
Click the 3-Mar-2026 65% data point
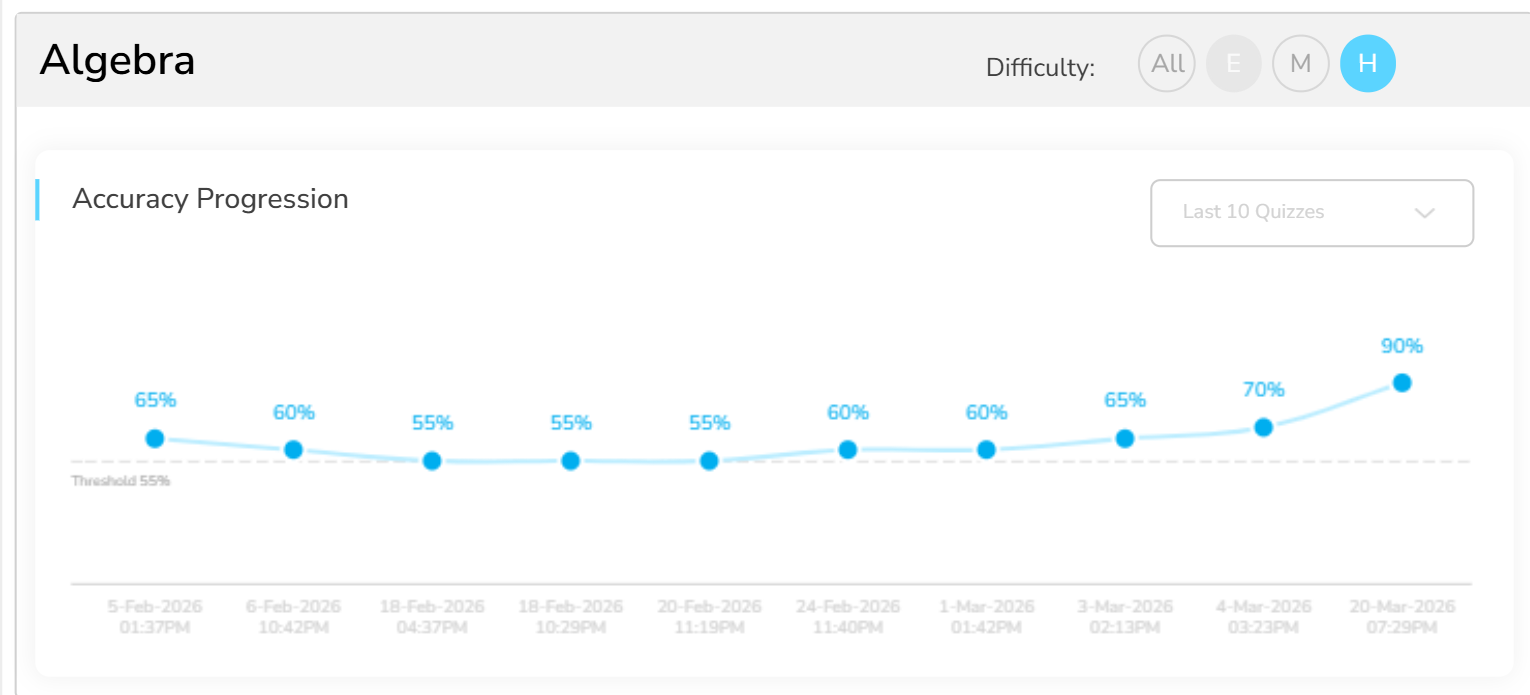point(1125,438)
